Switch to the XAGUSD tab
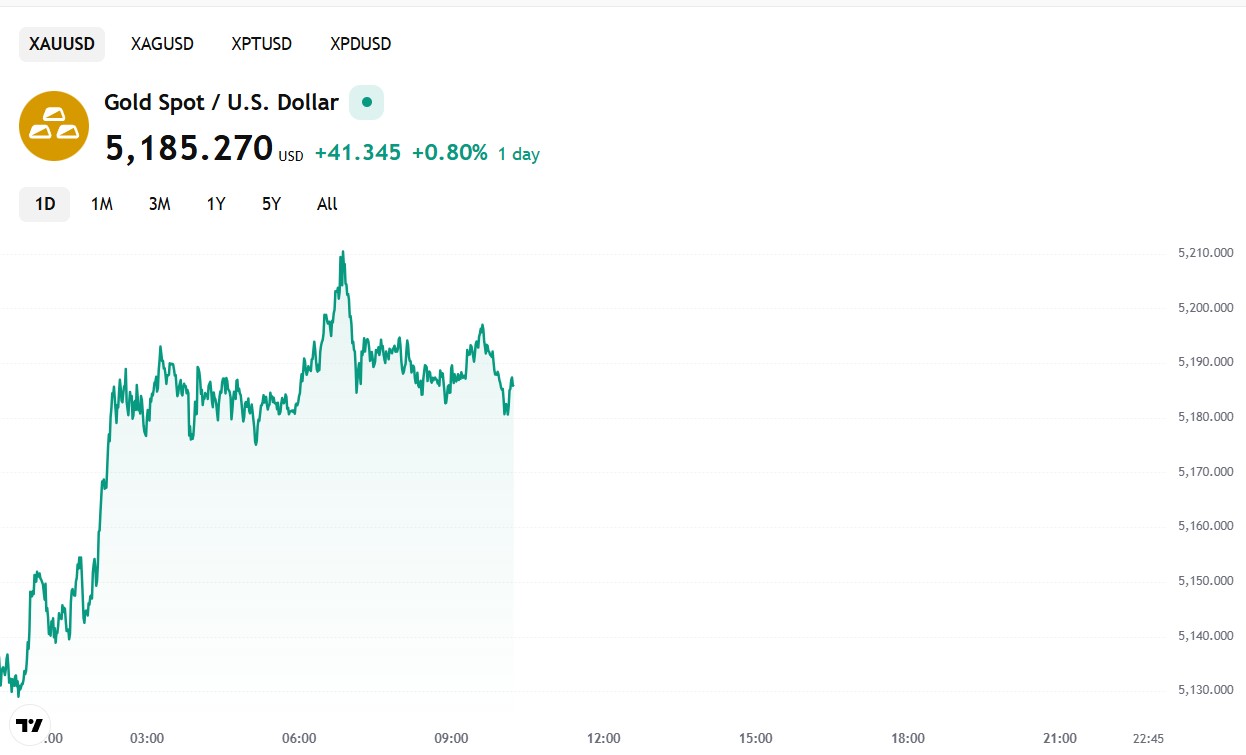Image resolution: width=1246 pixels, height=755 pixels. 161,44
